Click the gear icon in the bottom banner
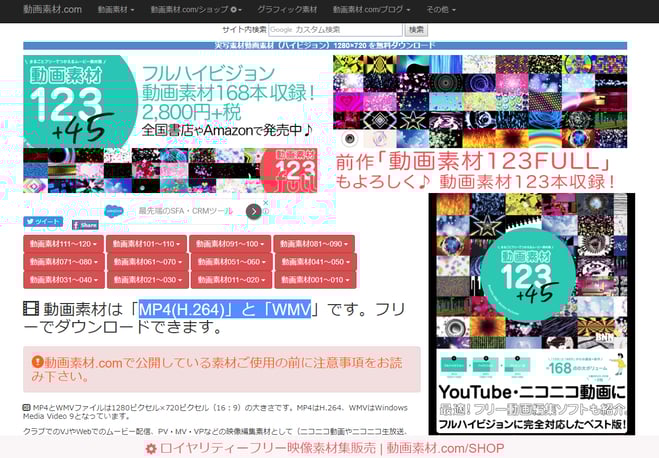 [151, 449]
